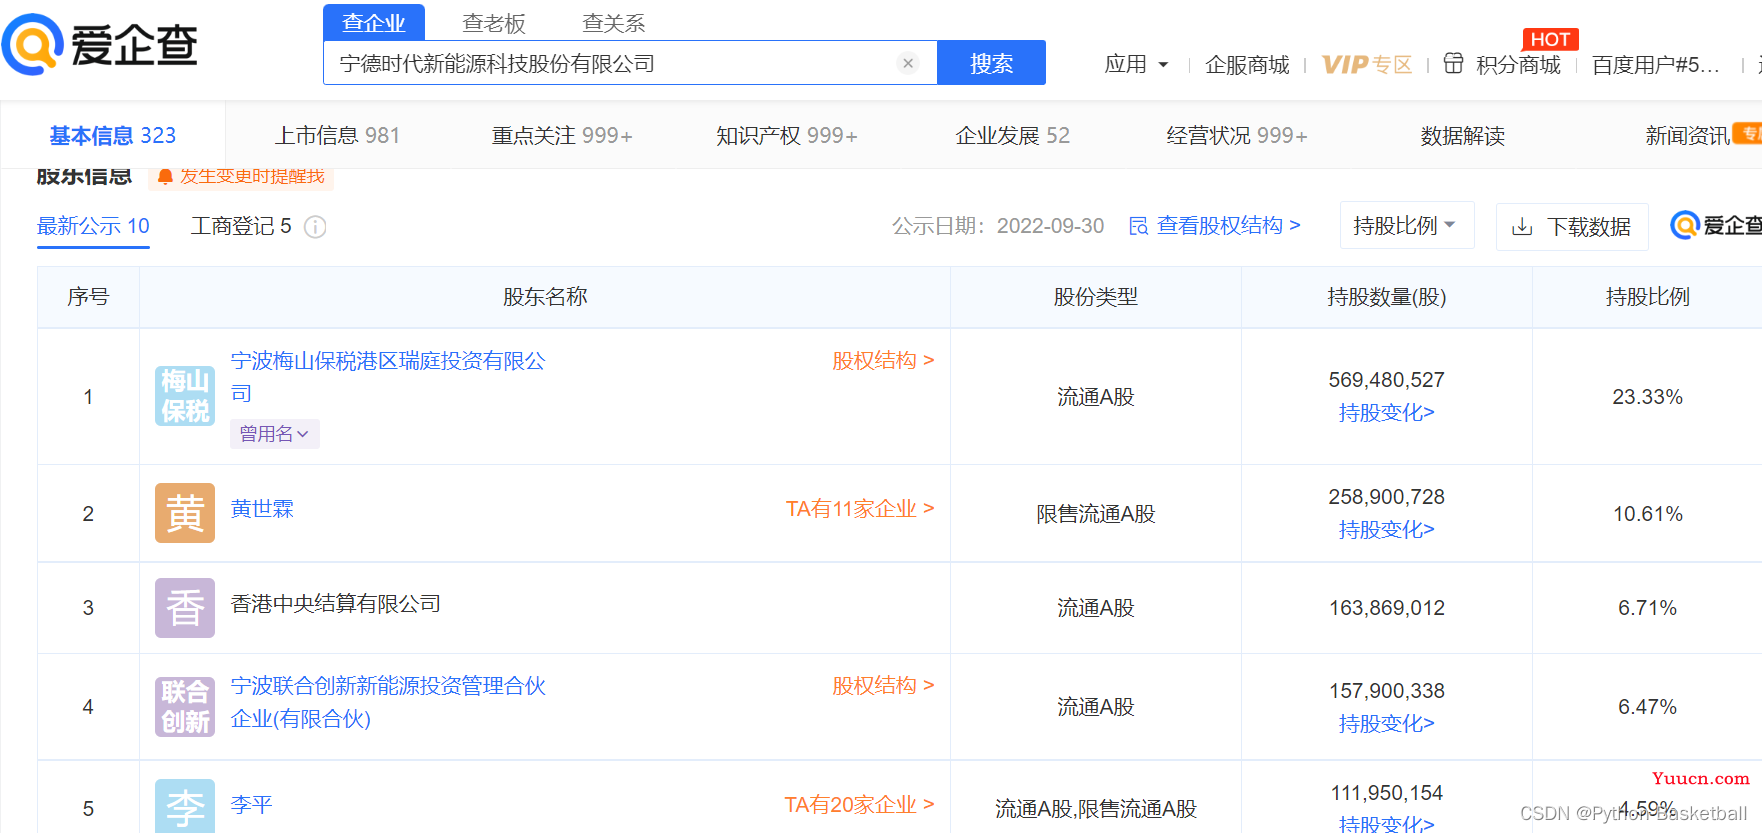Select the 知识产权 999+ tab
The width and height of the screenshot is (1762, 833).
[x=787, y=135]
